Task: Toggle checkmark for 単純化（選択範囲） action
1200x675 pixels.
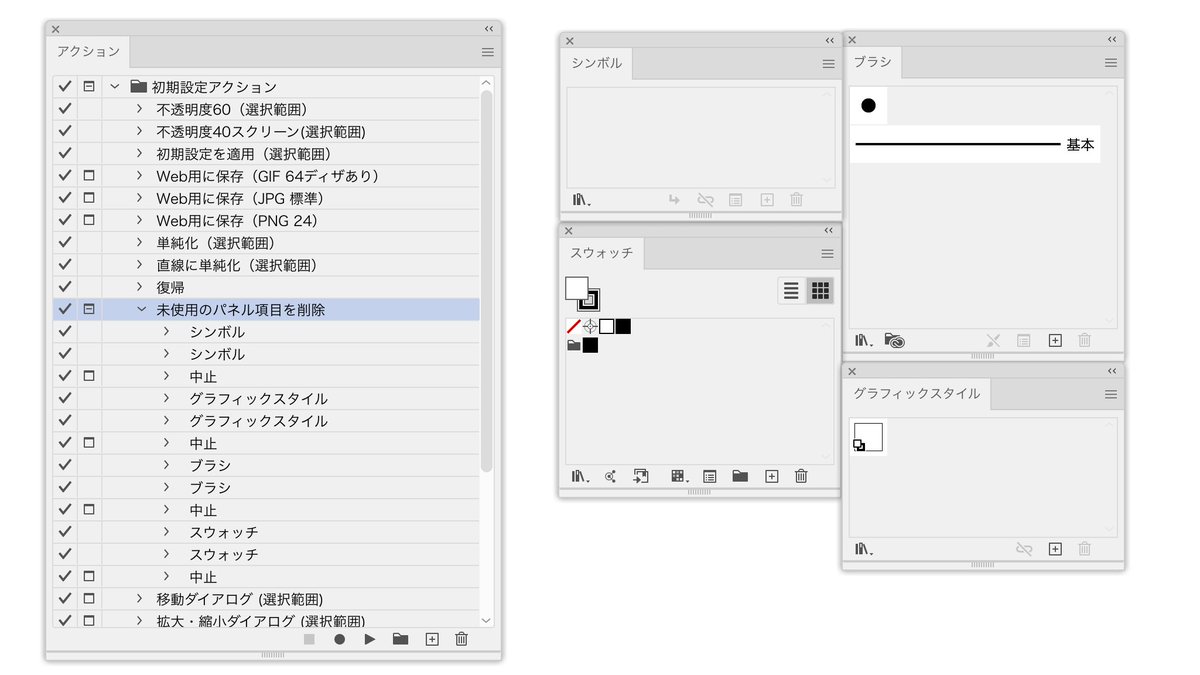Action: 65,243
